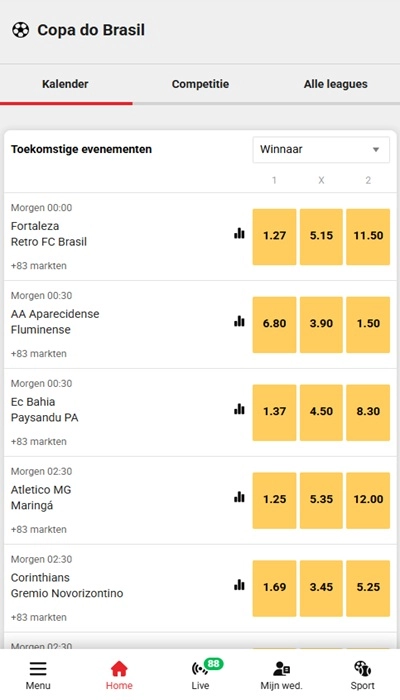Open statistics icon for Fortaleza match
Viewport: 400px width, 700px height.
[x=239, y=233]
